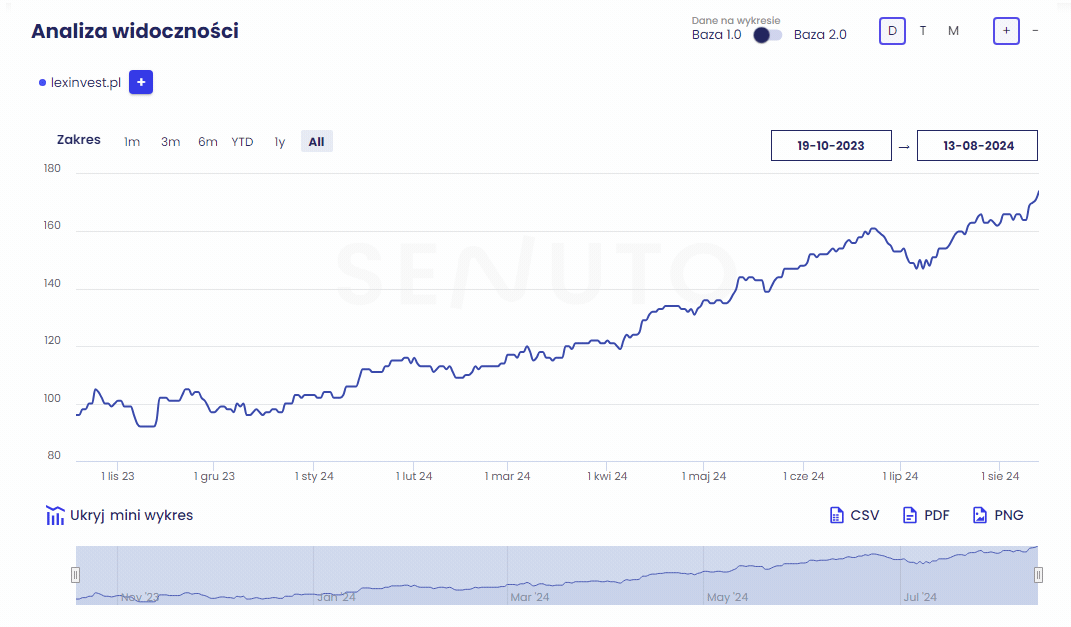
Task: Click the blue plus icon beside lexinvest.pl
Action: coord(141,83)
